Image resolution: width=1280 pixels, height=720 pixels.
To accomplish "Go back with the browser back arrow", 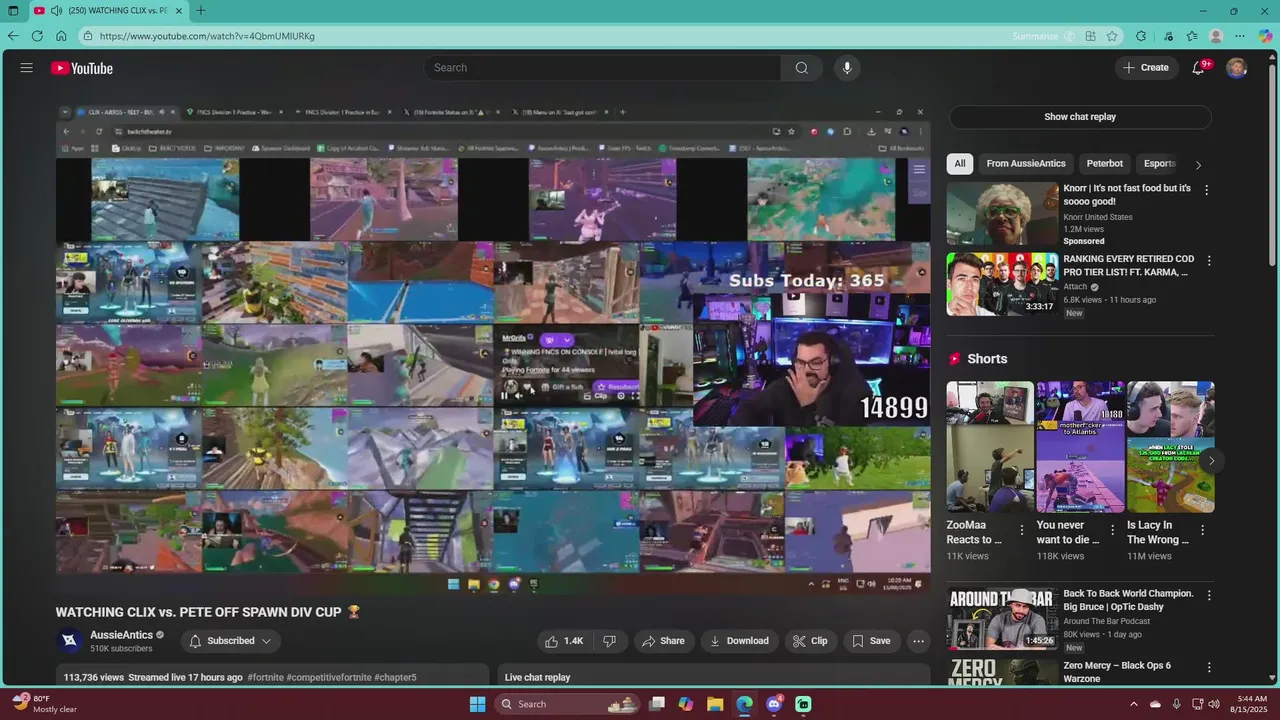I will tap(13, 36).
